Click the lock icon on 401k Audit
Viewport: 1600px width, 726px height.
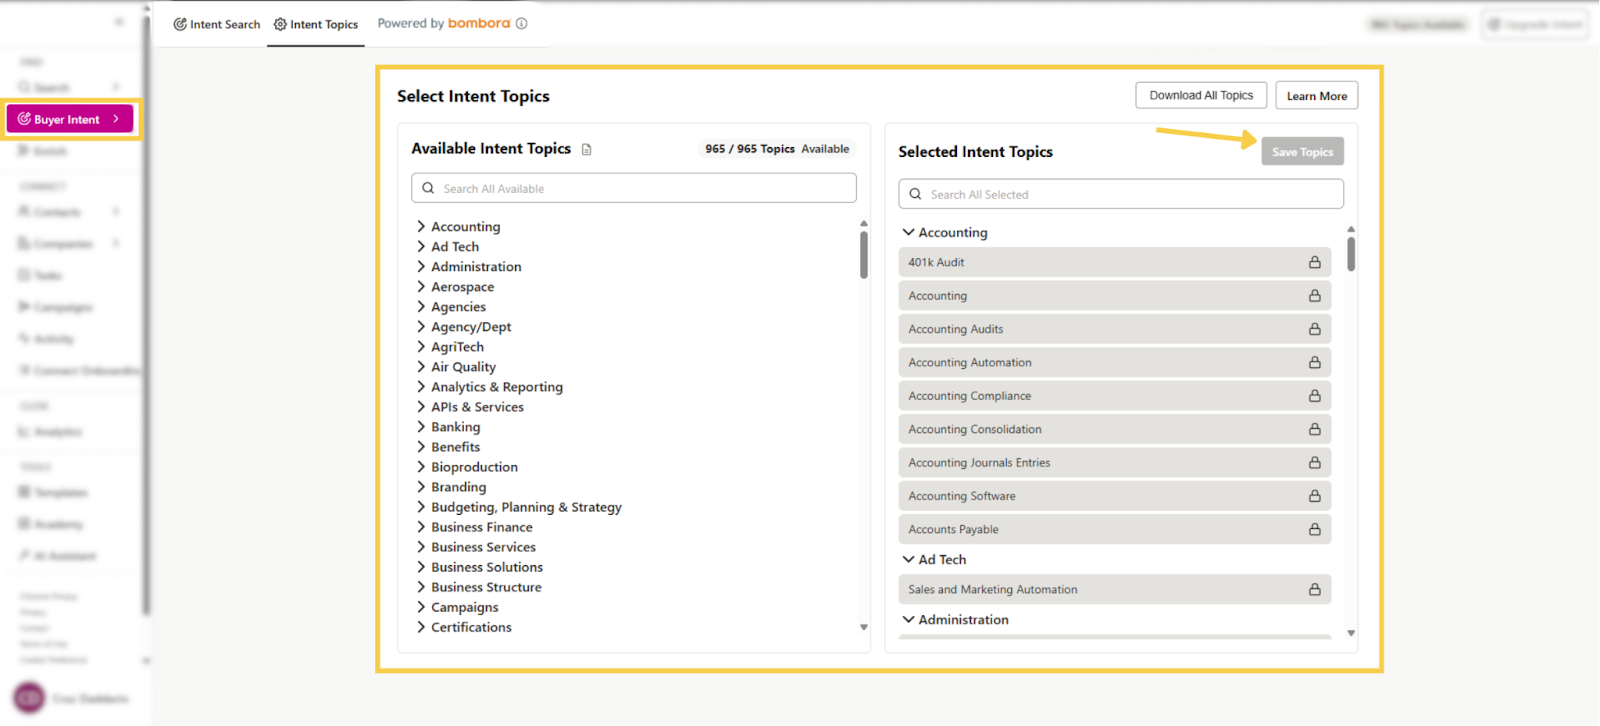click(x=1315, y=262)
